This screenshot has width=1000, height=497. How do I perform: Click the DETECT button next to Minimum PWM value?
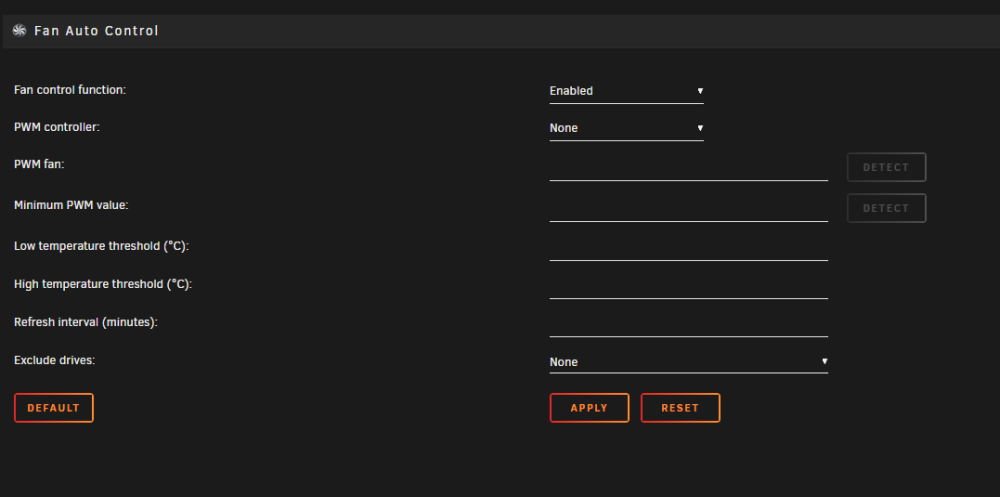click(x=886, y=208)
